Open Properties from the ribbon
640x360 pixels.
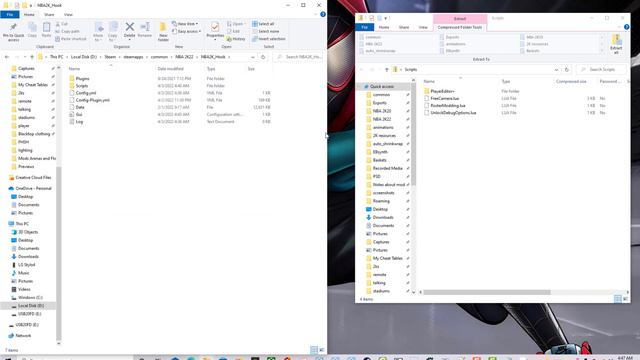(215, 32)
